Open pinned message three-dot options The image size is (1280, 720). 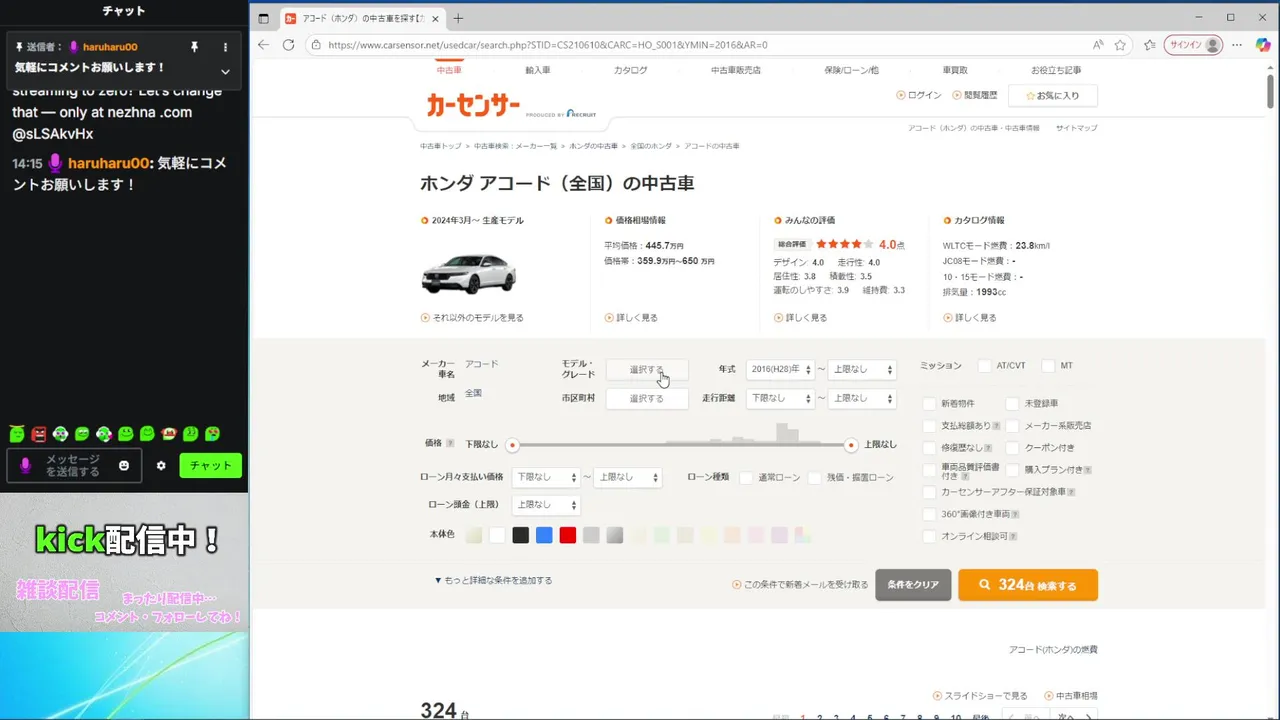(225, 47)
